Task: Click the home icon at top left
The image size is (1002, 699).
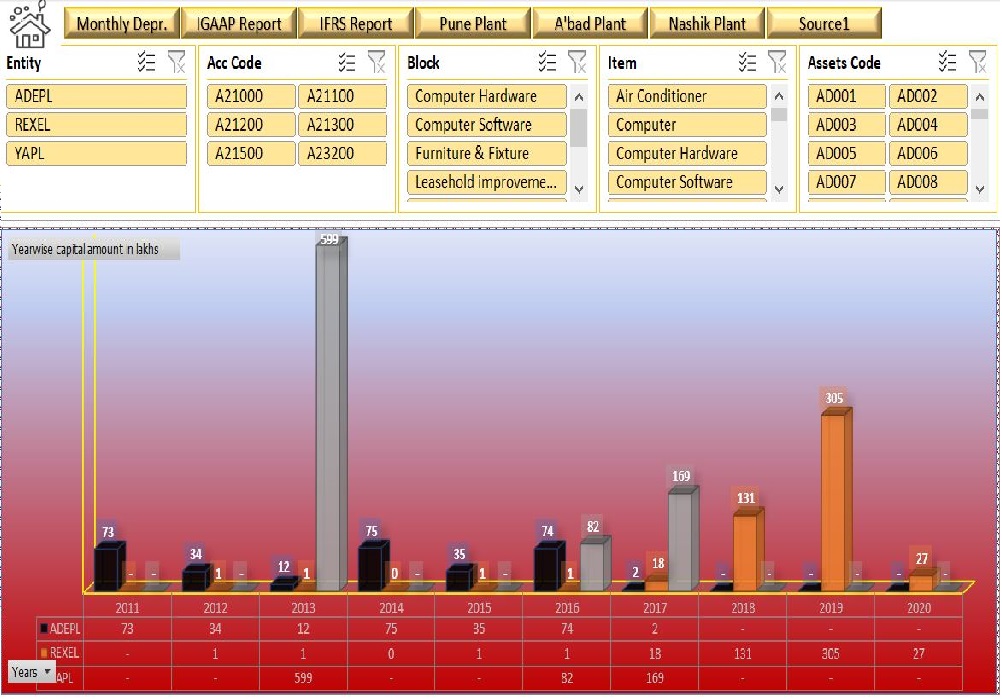Action: coord(29,24)
